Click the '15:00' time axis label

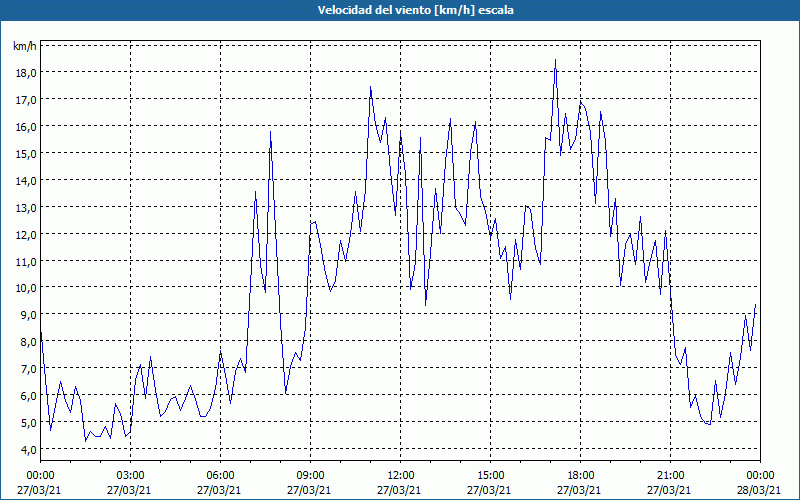[490, 476]
